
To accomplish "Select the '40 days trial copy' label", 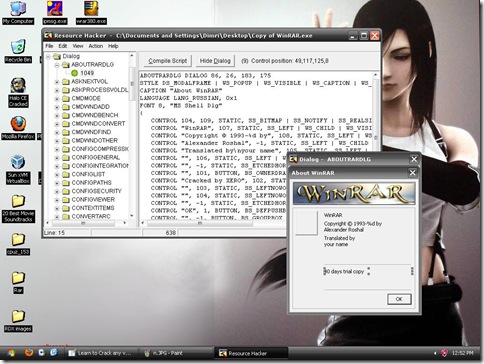I will 344,271.
